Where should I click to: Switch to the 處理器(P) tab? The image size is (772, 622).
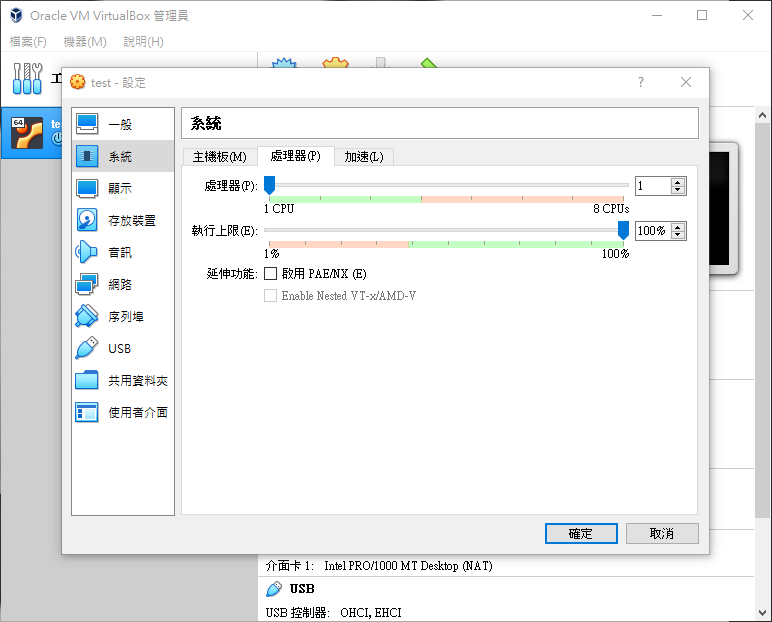[295, 156]
